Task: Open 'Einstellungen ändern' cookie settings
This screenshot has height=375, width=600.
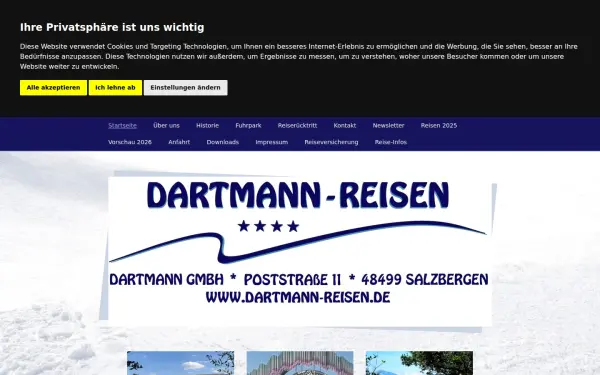Action: 185,88
